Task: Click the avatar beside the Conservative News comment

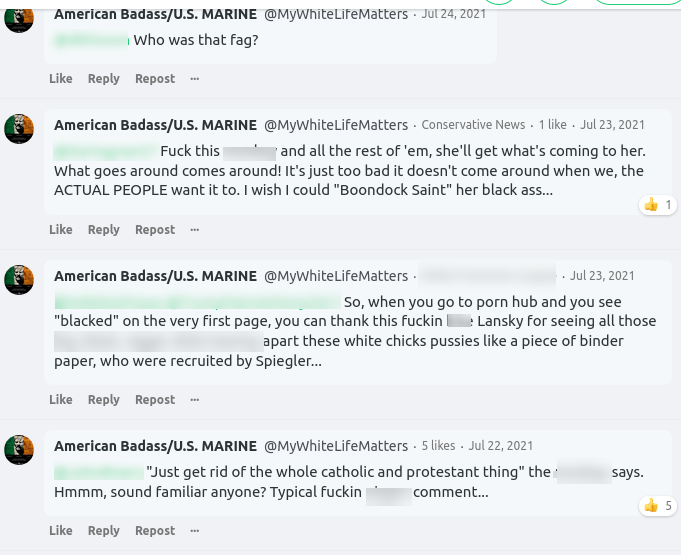Action: (19, 128)
